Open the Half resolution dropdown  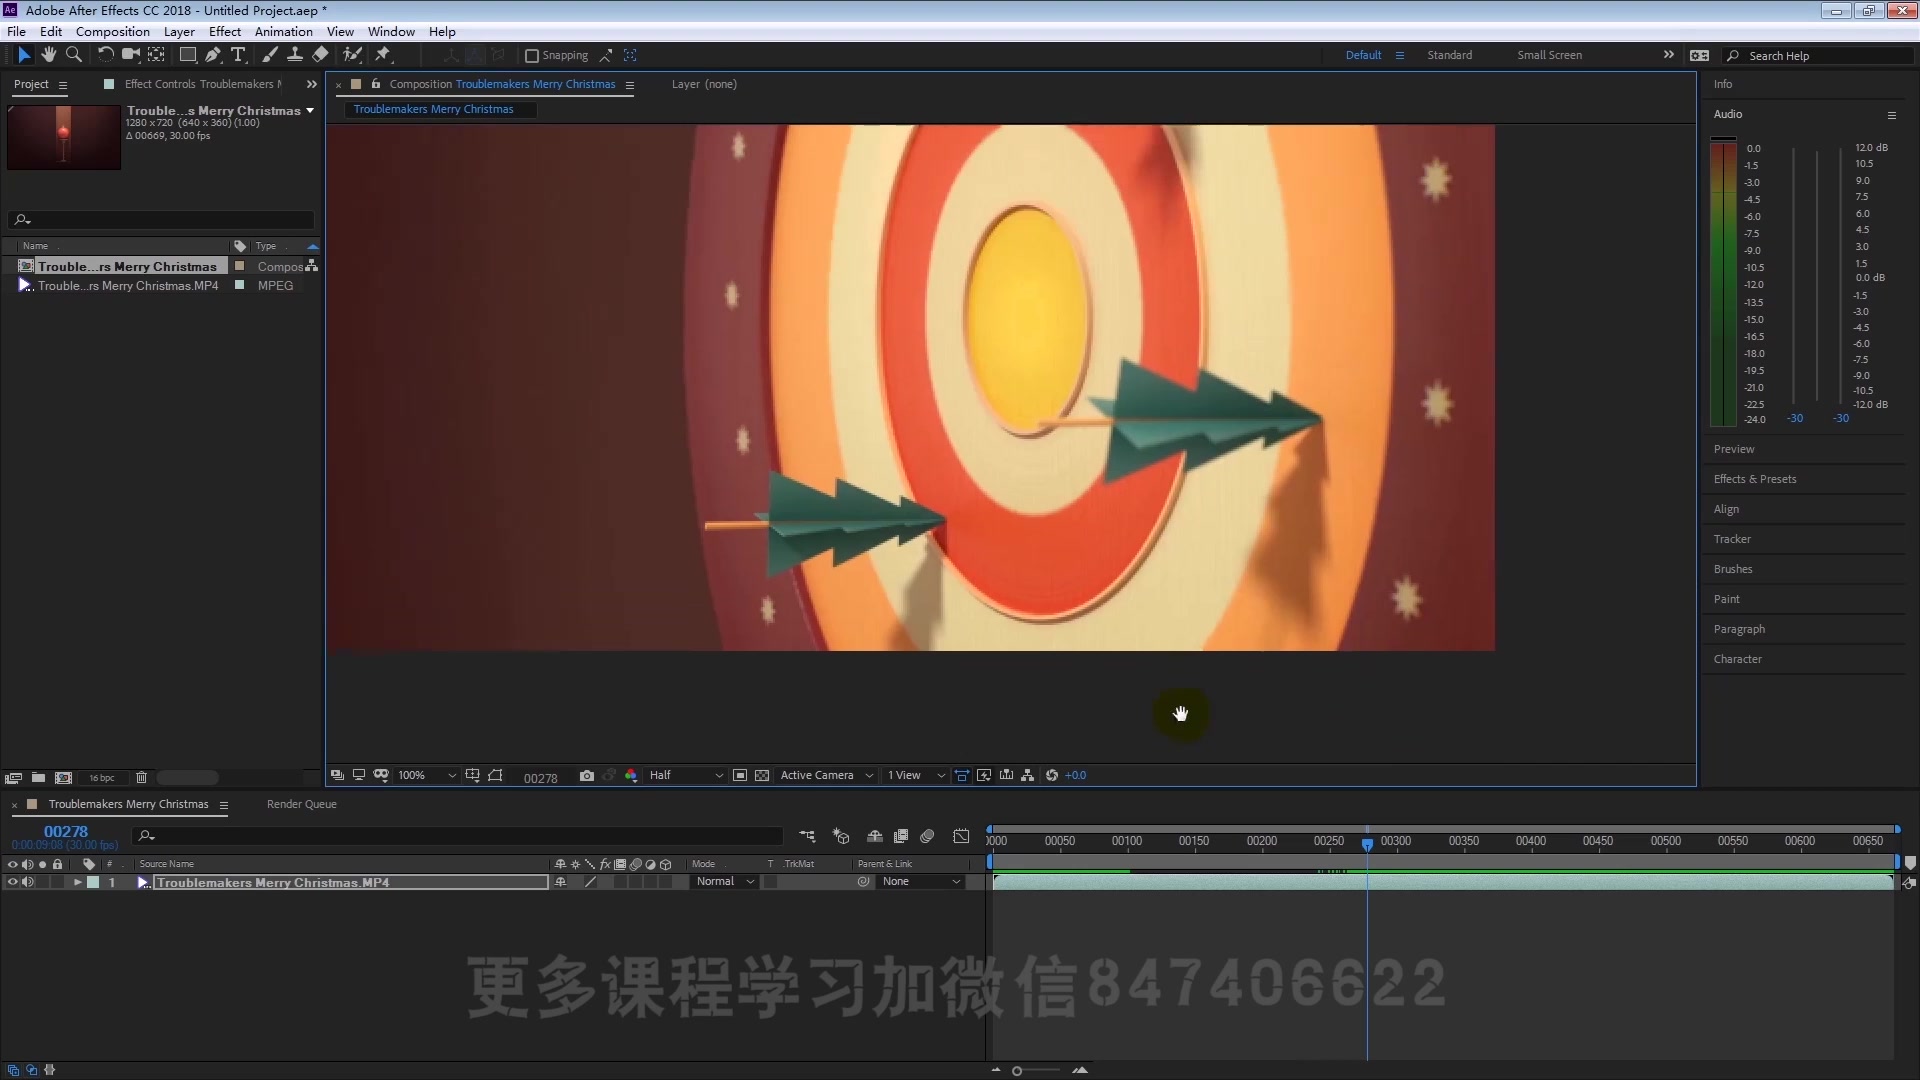[x=684, y=775]
